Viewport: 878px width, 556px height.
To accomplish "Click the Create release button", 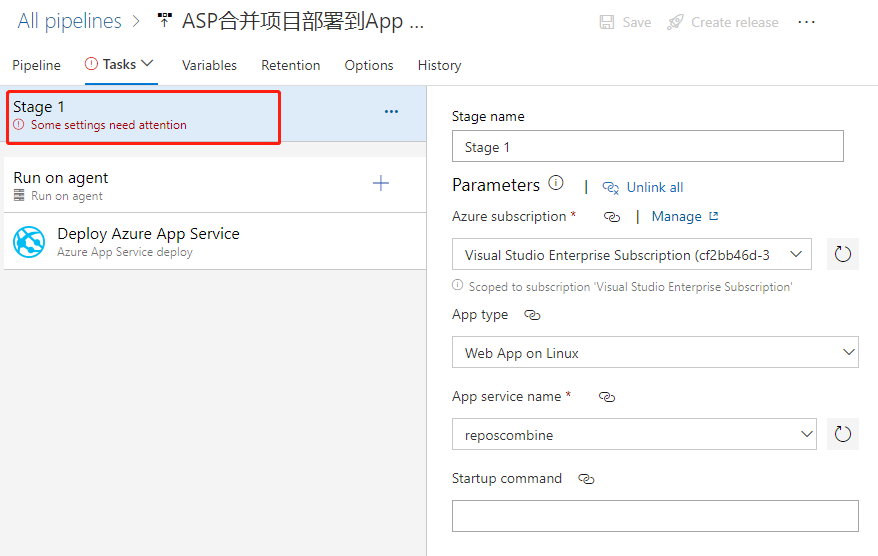I will coord(723,22).
